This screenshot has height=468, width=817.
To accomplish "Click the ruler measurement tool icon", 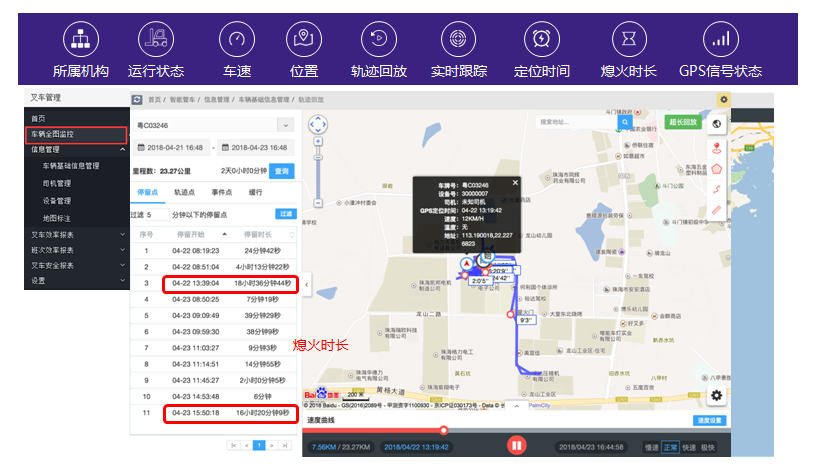I will click(716, 209).
